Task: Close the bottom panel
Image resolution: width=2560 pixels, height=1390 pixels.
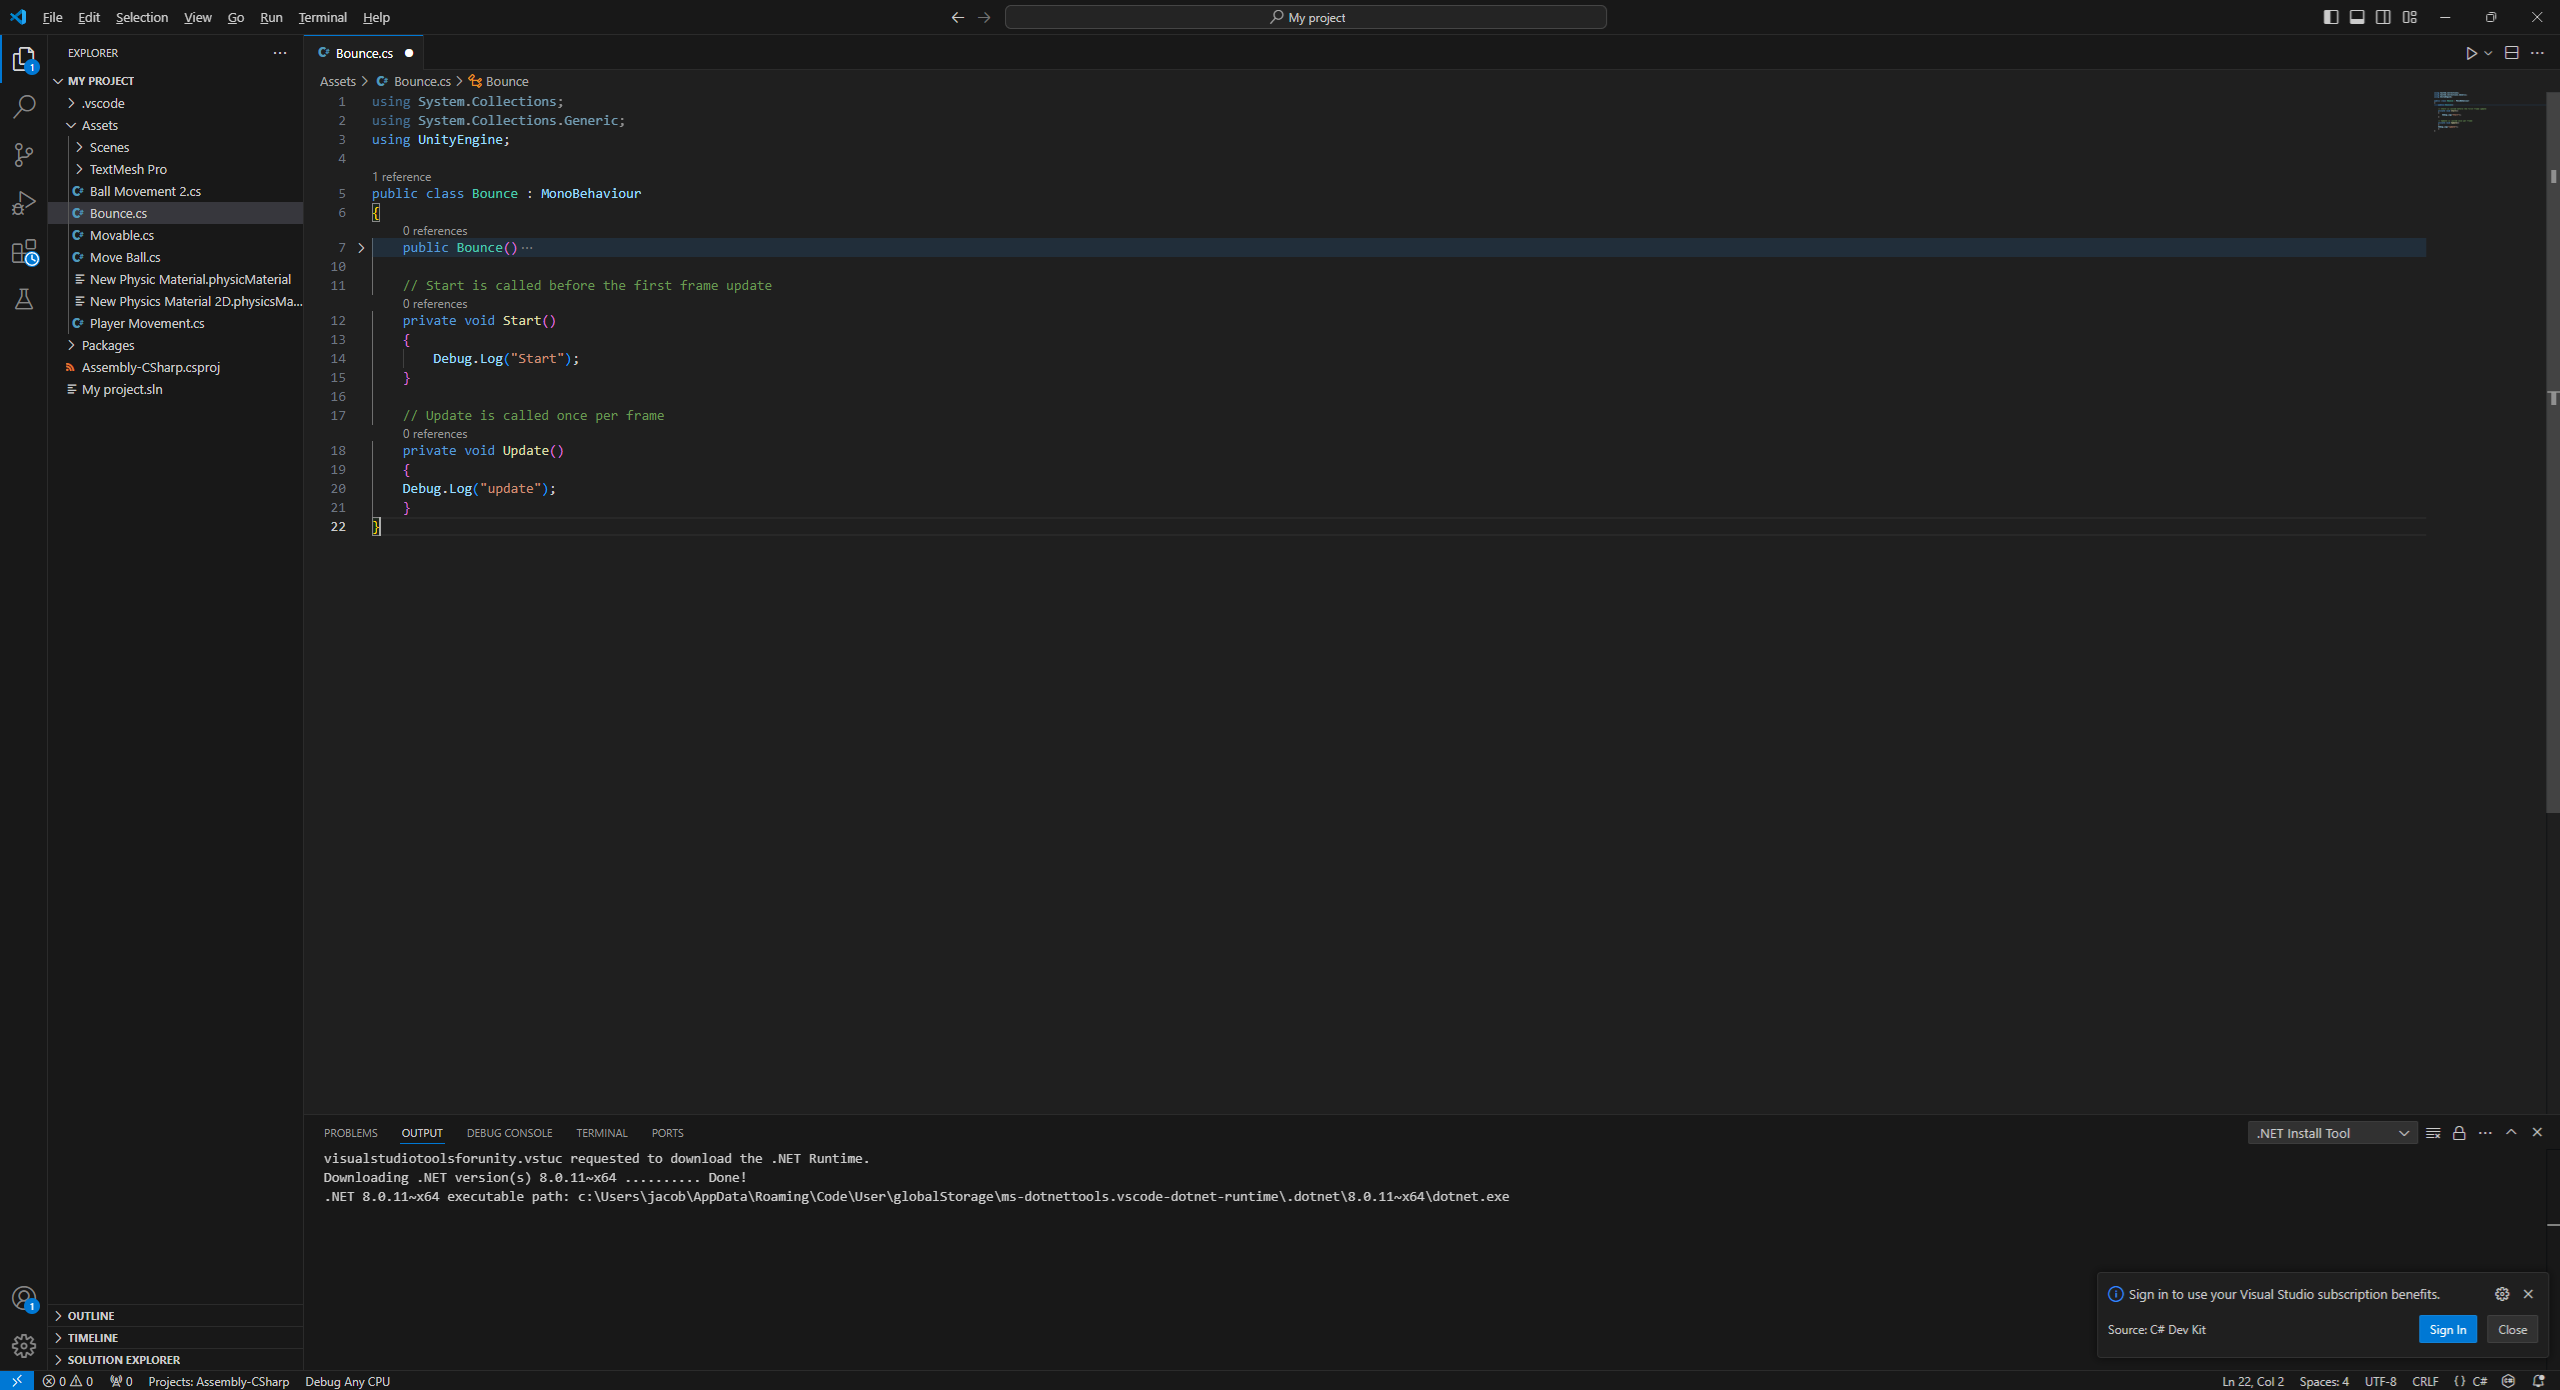Action: pyautogui.click(x=2537, y=1132)
